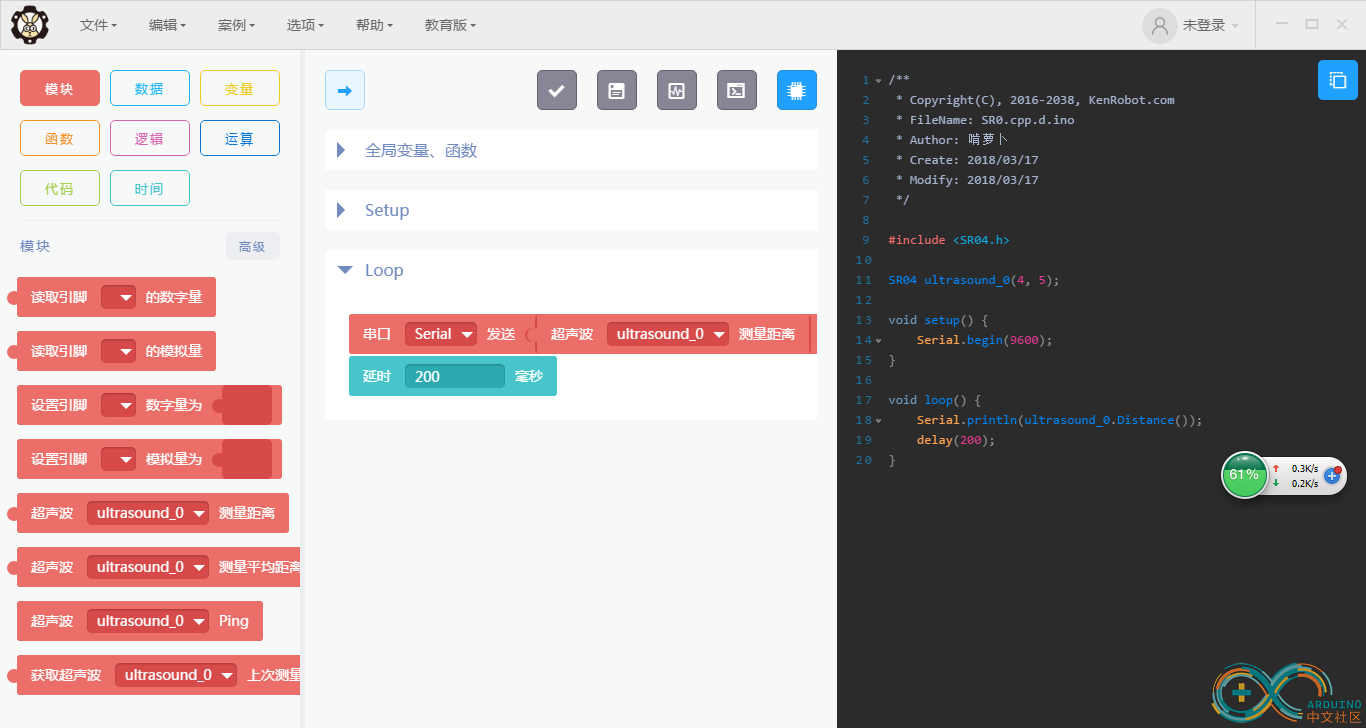Image resolution: width=1366 pixels, height=728 pixels.
Task: Fold code at line 18 arrow
Action: (x=878, y=420)
